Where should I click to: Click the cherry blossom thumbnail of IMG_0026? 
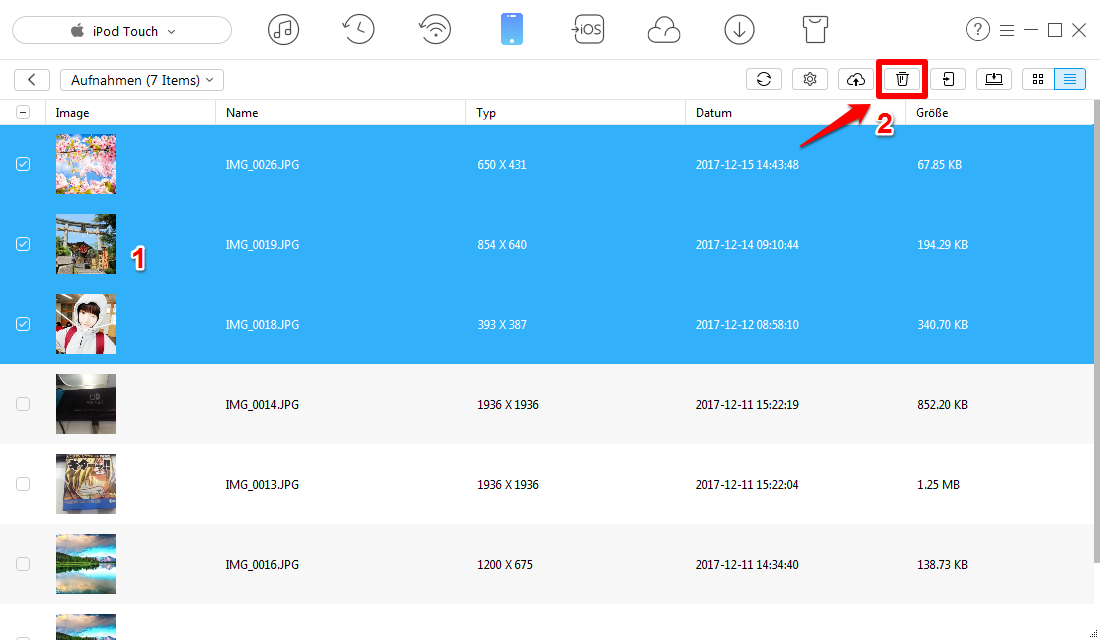click(x=86, y=164)
